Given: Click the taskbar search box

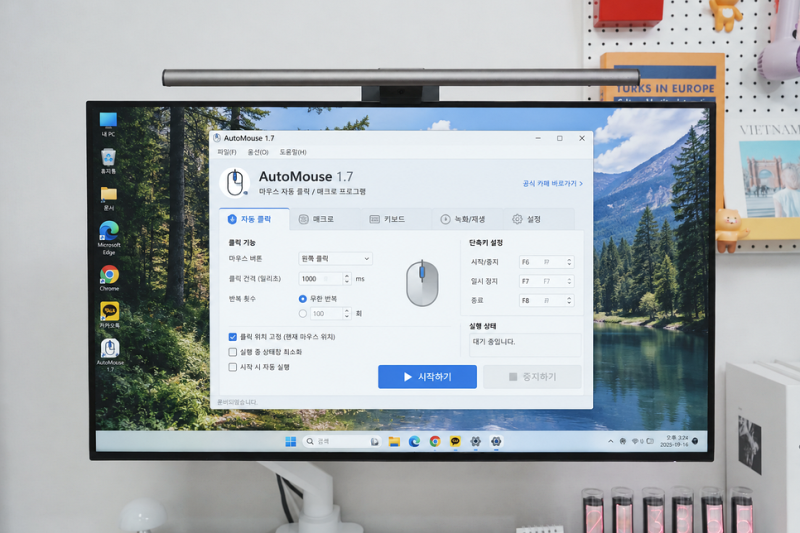Looking at the screenshot, I should click(341, 441).
